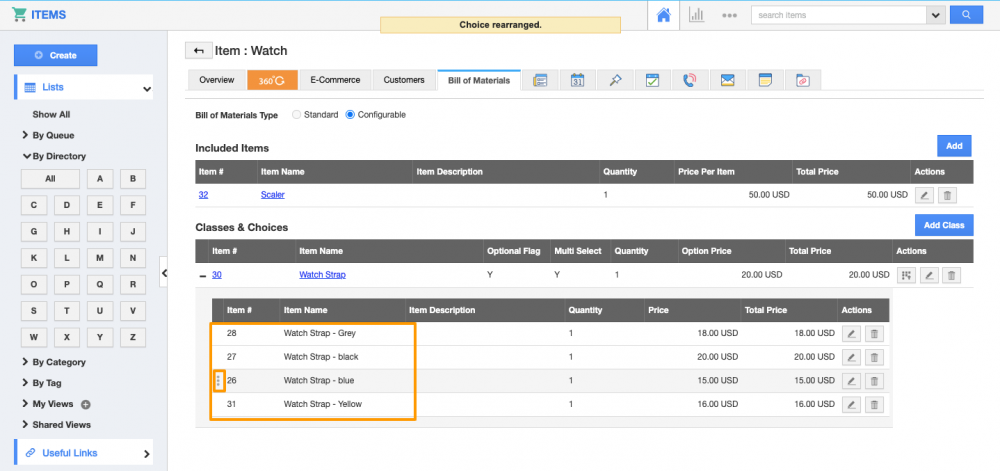1000x471 pixels.
Task: Open the Scaler item link
Action: coord(273,195)
